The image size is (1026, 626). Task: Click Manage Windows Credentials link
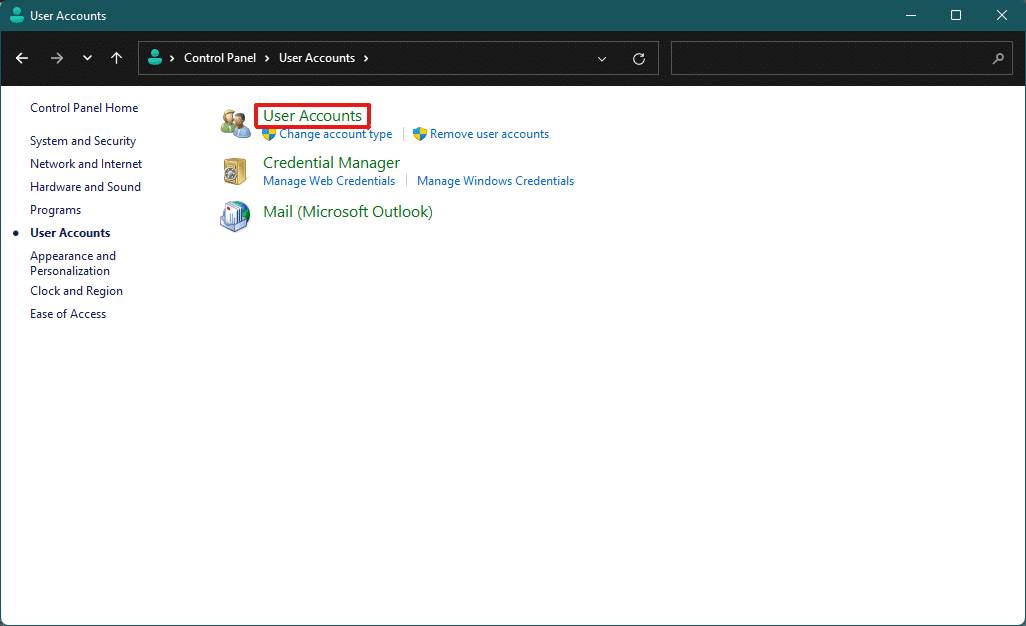point(495,181)
